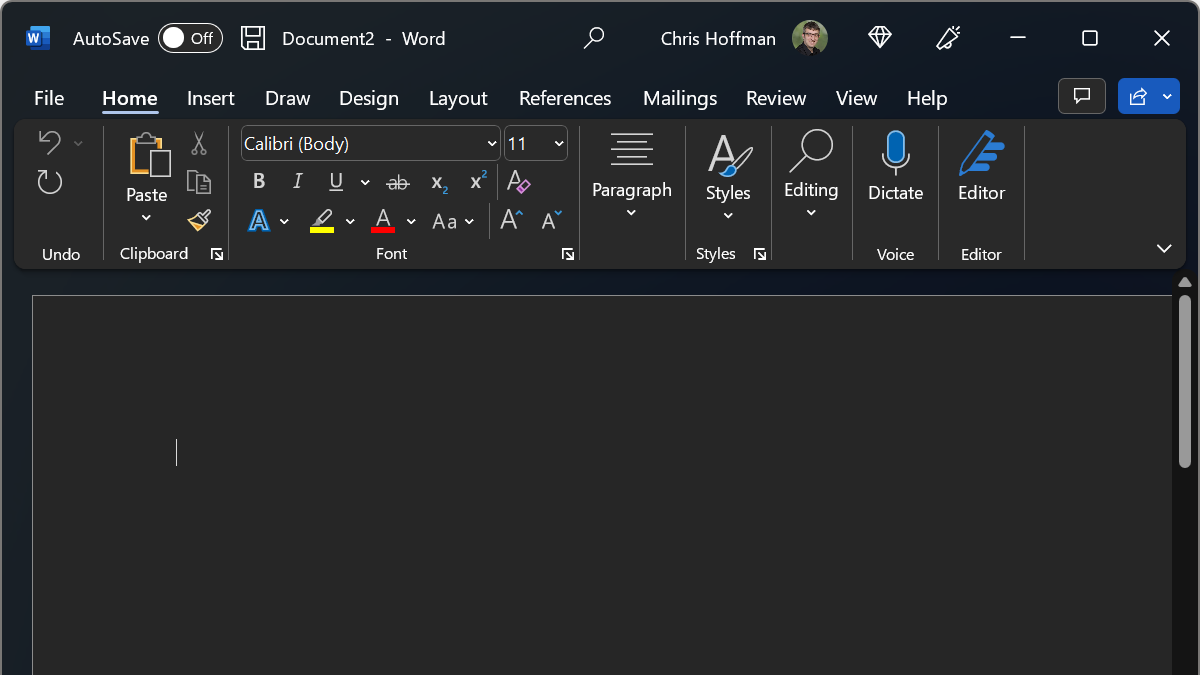Apply italic formatting
This screenshot has height=675, width=1200.
point(297,181)
